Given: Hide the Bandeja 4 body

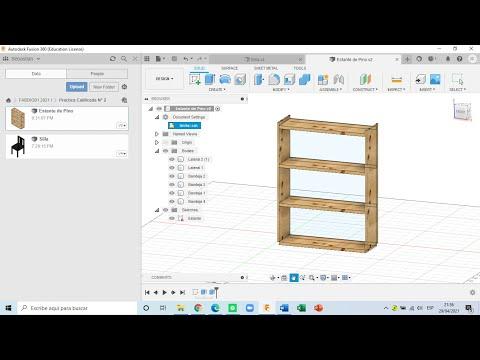Looking at the screenshot, I should 172,201.
